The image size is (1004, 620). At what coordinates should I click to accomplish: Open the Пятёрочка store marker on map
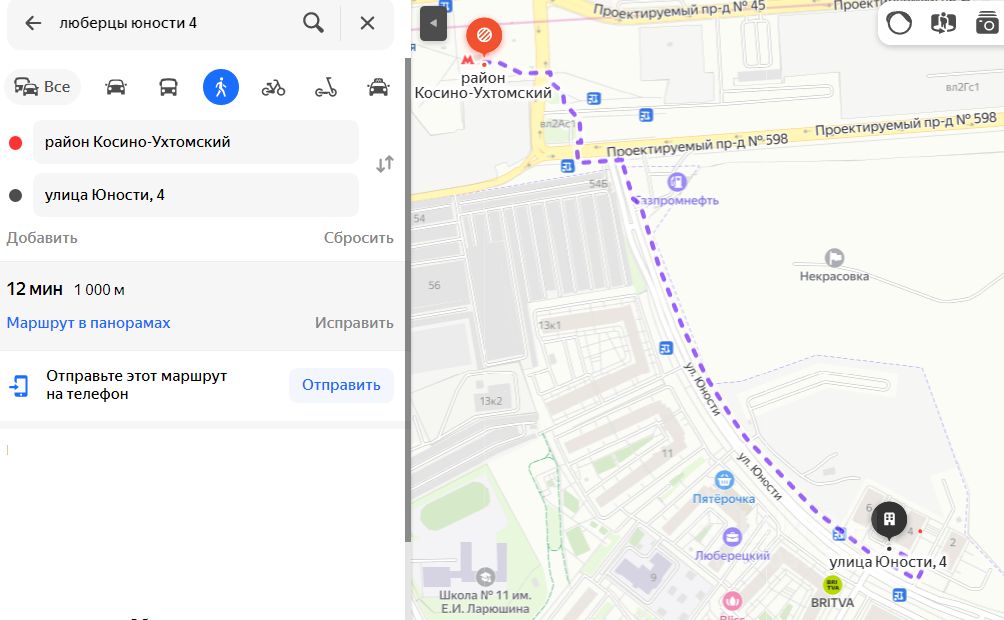[724, 480]
